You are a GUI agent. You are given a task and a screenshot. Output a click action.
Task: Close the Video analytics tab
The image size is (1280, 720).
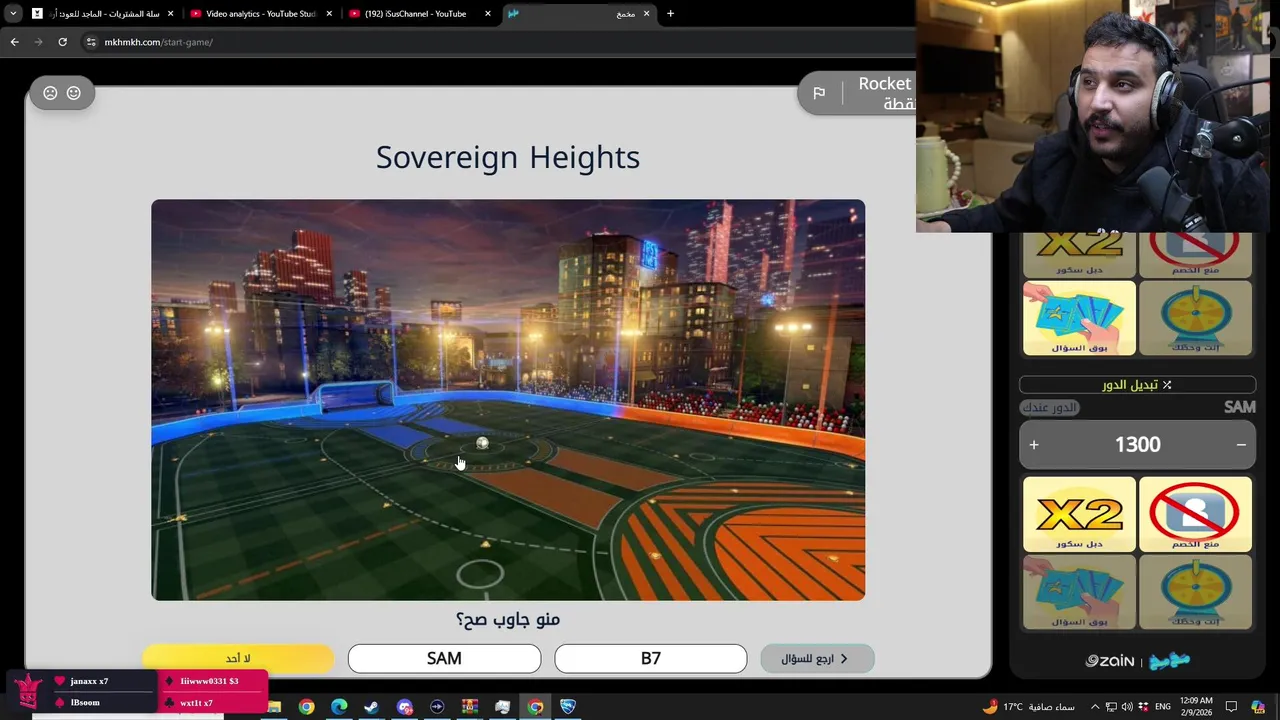click(329, 14)
